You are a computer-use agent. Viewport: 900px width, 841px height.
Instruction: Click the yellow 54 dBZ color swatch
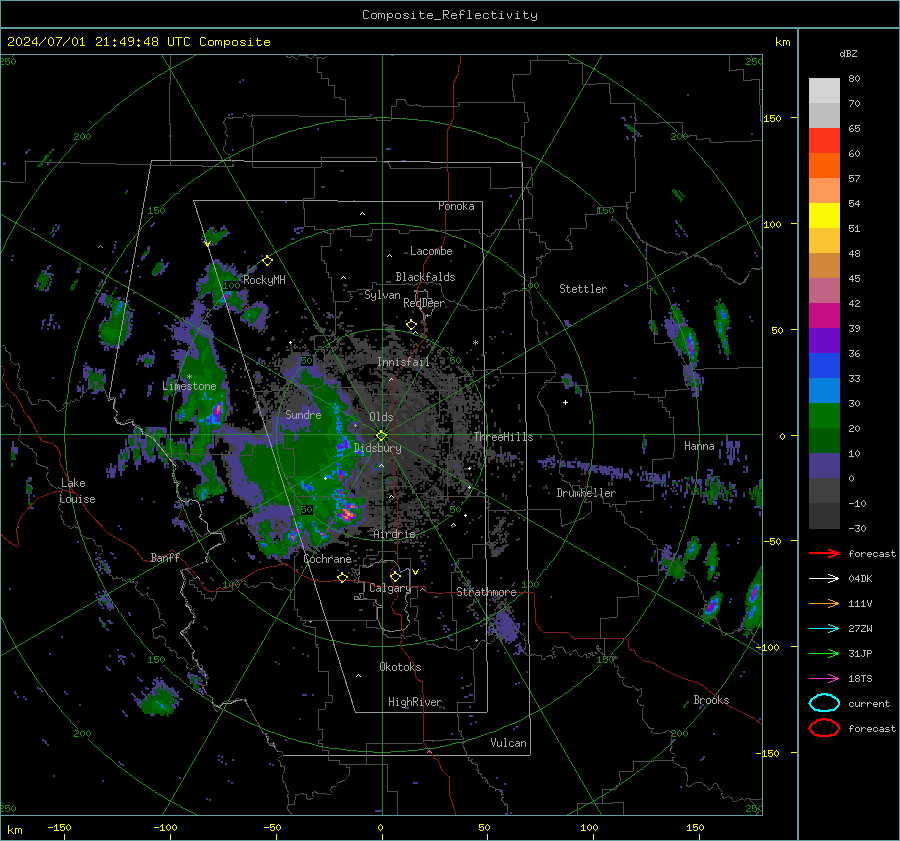(x=824, y=215)
